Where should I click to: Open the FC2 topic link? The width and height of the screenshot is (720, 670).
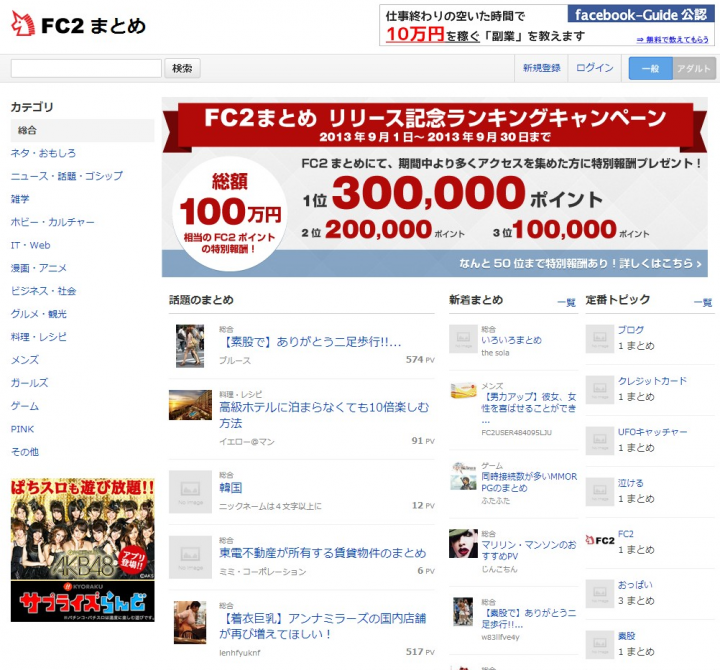tap(625, 534)
